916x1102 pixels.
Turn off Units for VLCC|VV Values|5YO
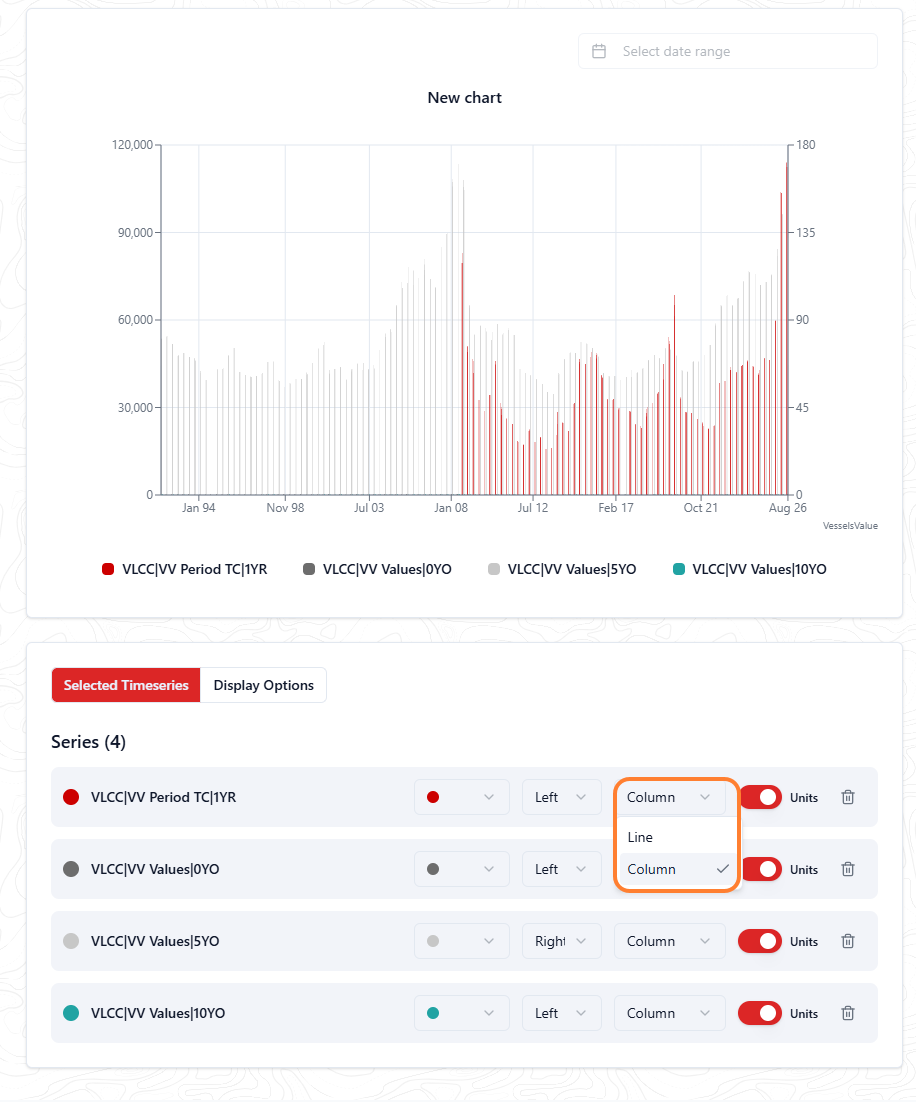tap(760, 941)
